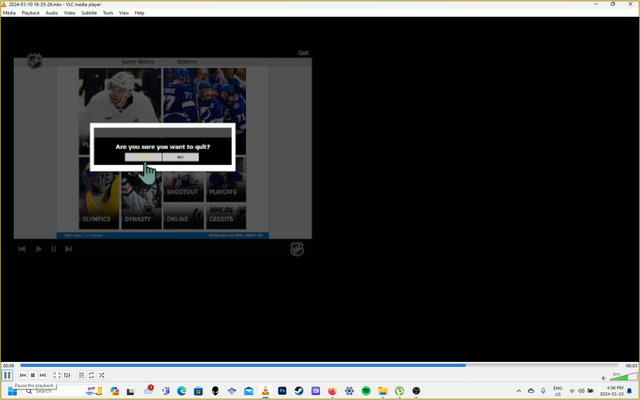Click NO in the quit confirmation dialog
The height and width of the screenshot is (400, 640).
point(180,157)
